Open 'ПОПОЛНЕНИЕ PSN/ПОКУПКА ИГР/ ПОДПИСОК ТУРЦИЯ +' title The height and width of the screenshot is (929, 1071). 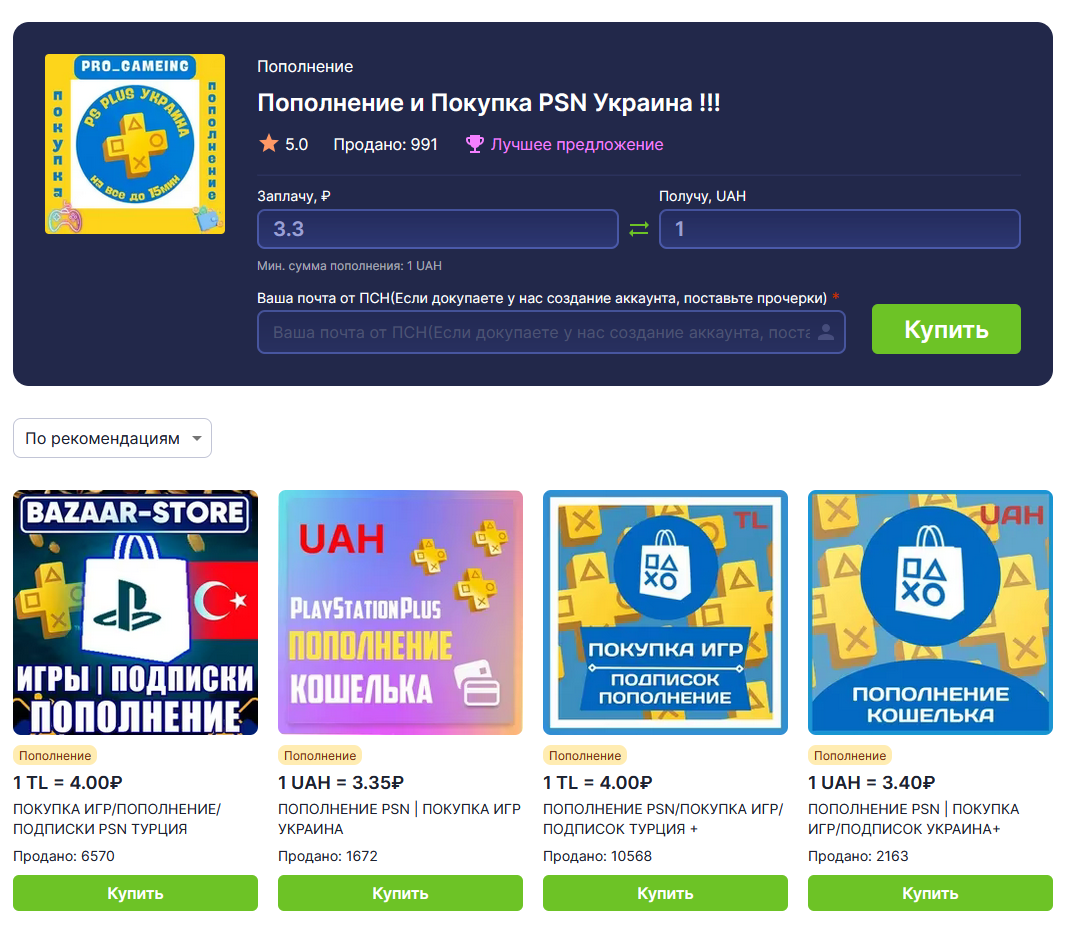tap(663, 818)
